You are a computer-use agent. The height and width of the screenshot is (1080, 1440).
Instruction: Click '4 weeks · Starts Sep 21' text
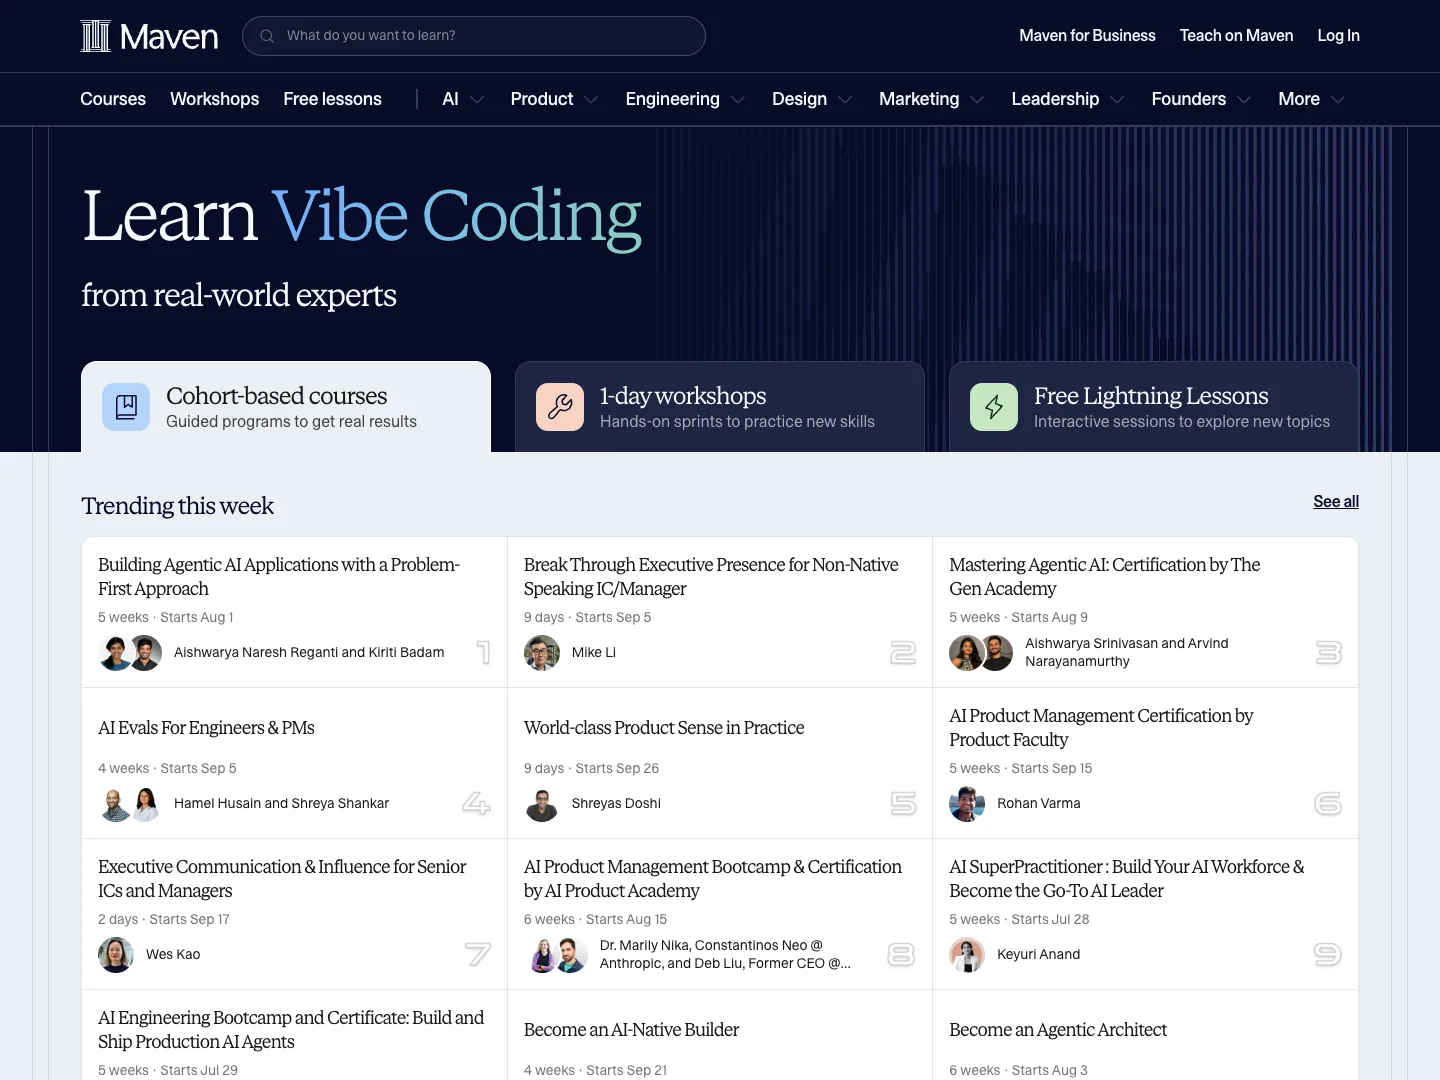click(595, 1071)
